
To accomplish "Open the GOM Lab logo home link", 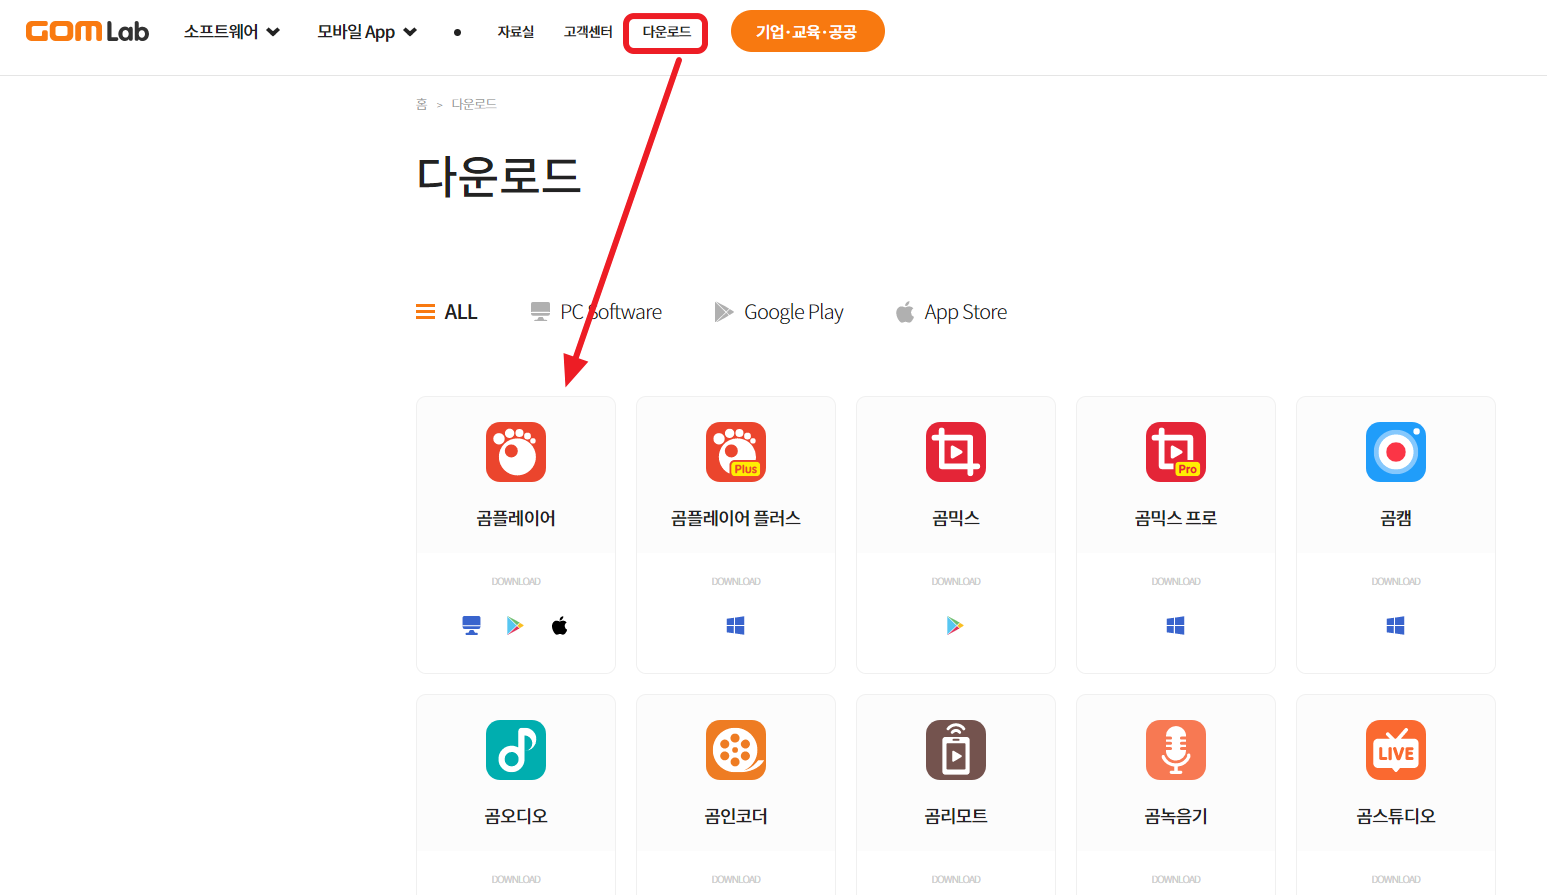I will point(87,32).
